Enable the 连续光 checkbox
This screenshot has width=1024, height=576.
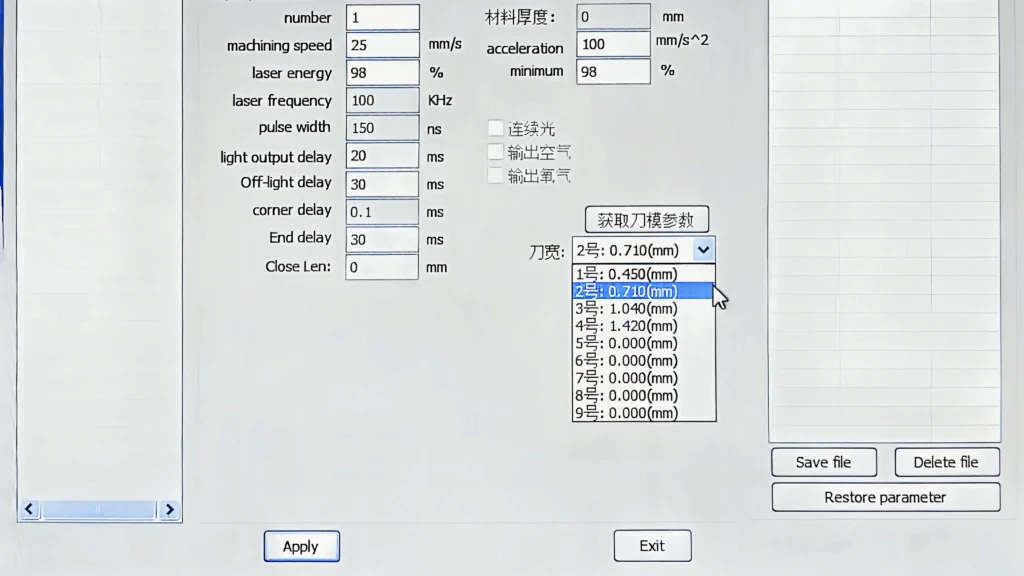coord(496,128)
